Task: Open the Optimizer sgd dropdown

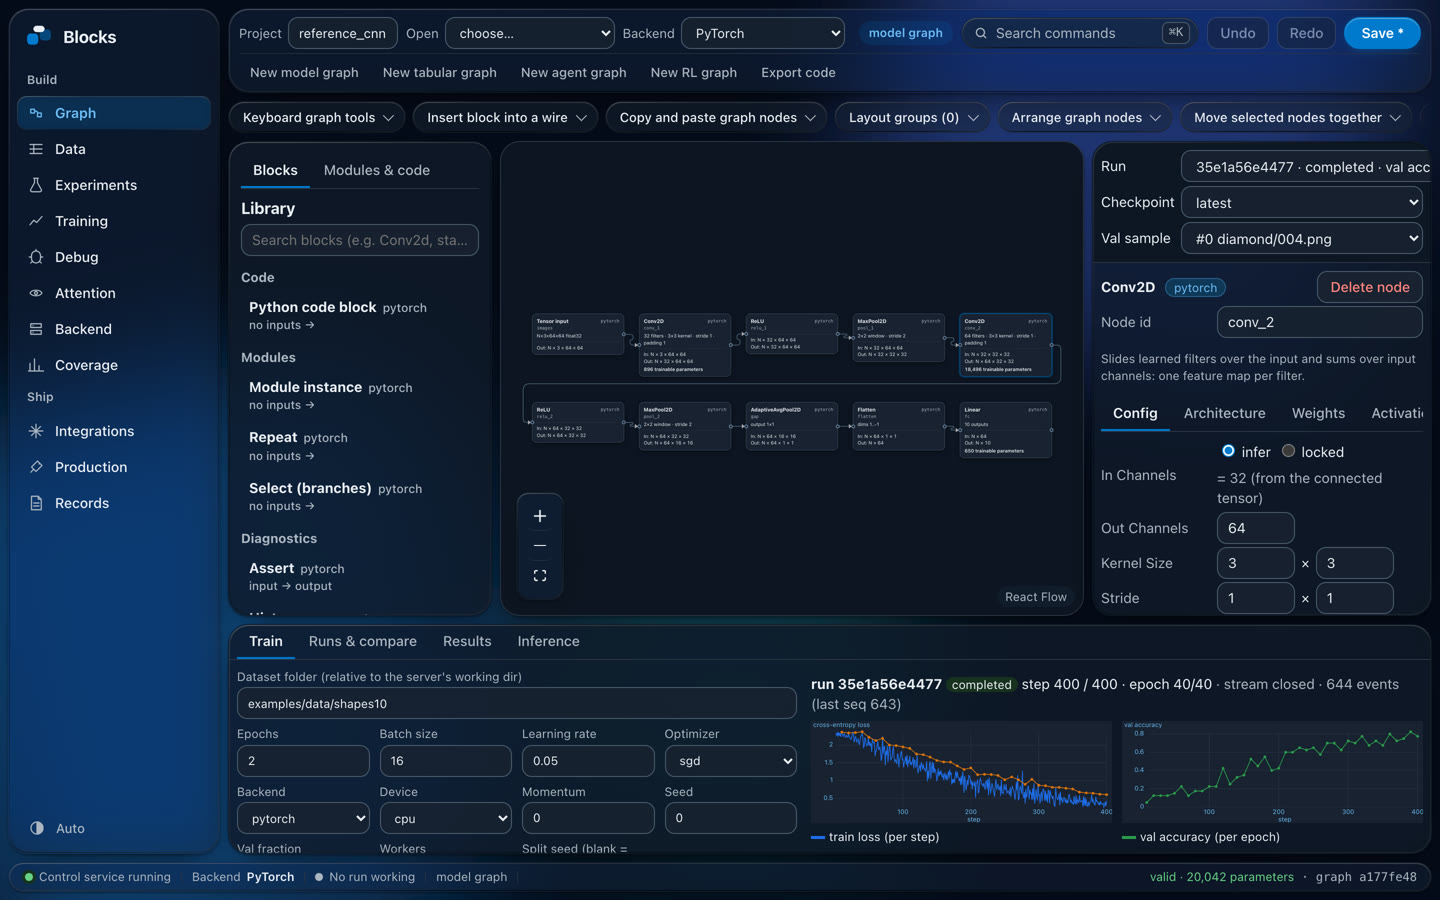Action: click(731, 761)
